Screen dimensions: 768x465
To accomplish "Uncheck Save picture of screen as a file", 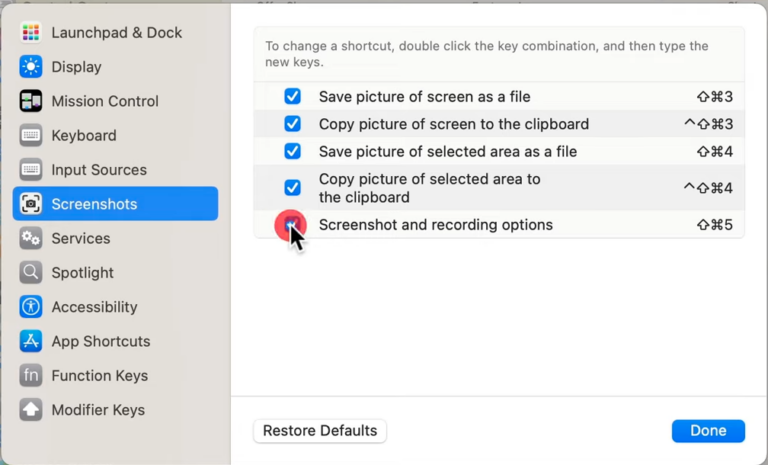I will point(292,96).
